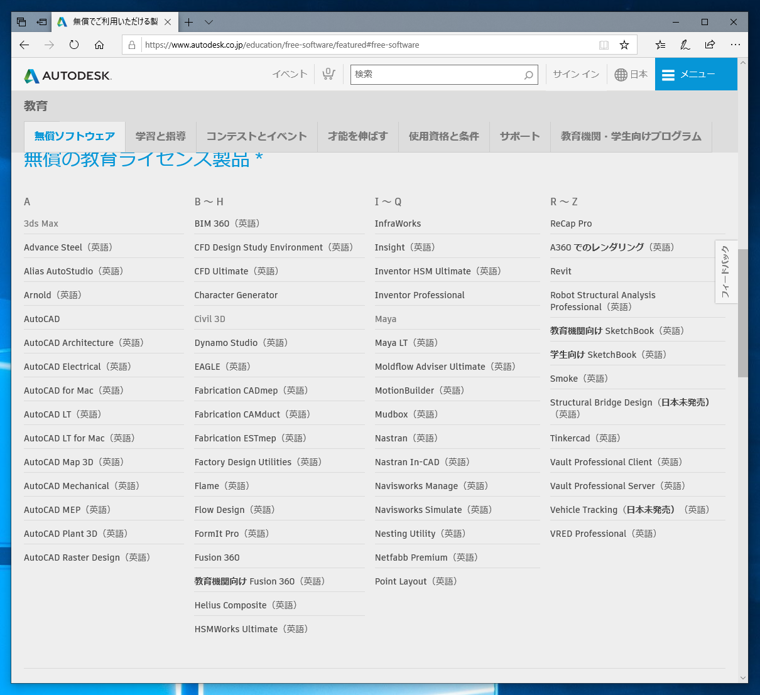Click the イベント link

click(x=290, y=74)
